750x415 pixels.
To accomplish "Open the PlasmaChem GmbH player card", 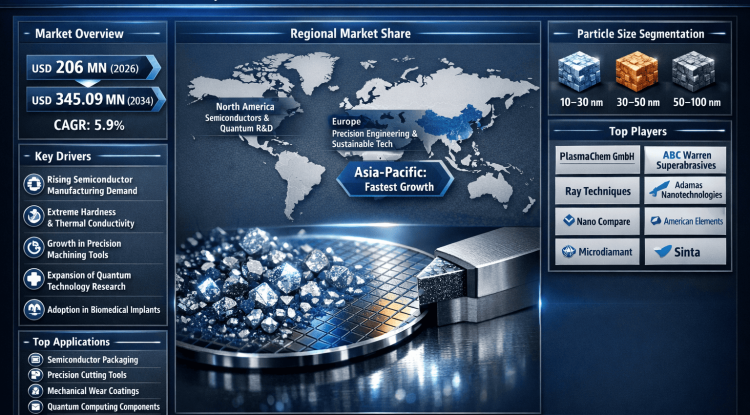I will click(x=597, y=160).
